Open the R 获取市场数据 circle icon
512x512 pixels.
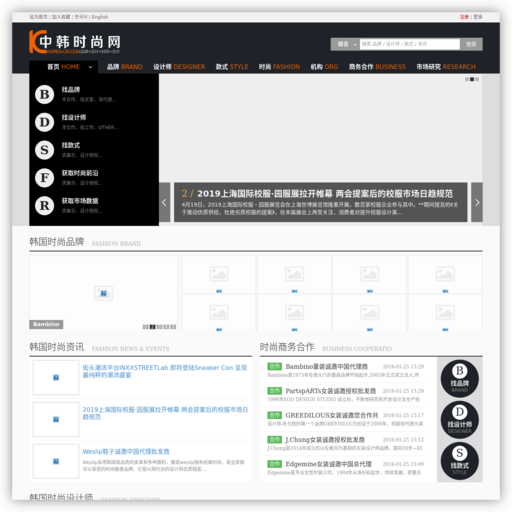tap(45, 206)
